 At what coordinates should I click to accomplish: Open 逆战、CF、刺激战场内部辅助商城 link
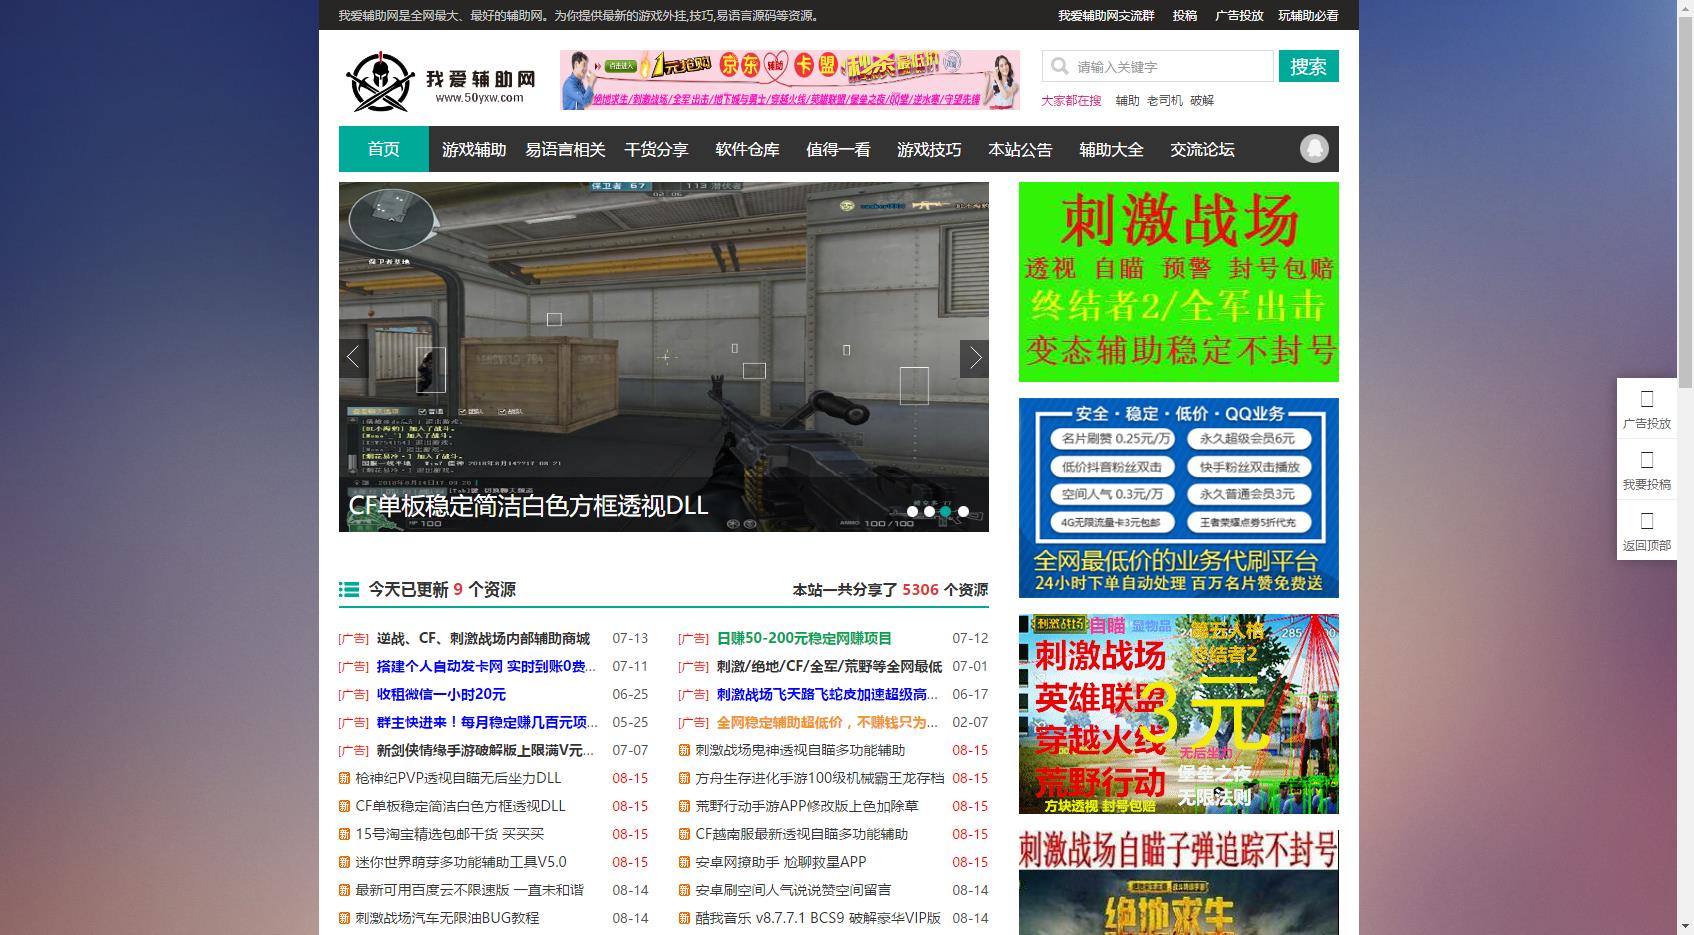pos(483,638)
